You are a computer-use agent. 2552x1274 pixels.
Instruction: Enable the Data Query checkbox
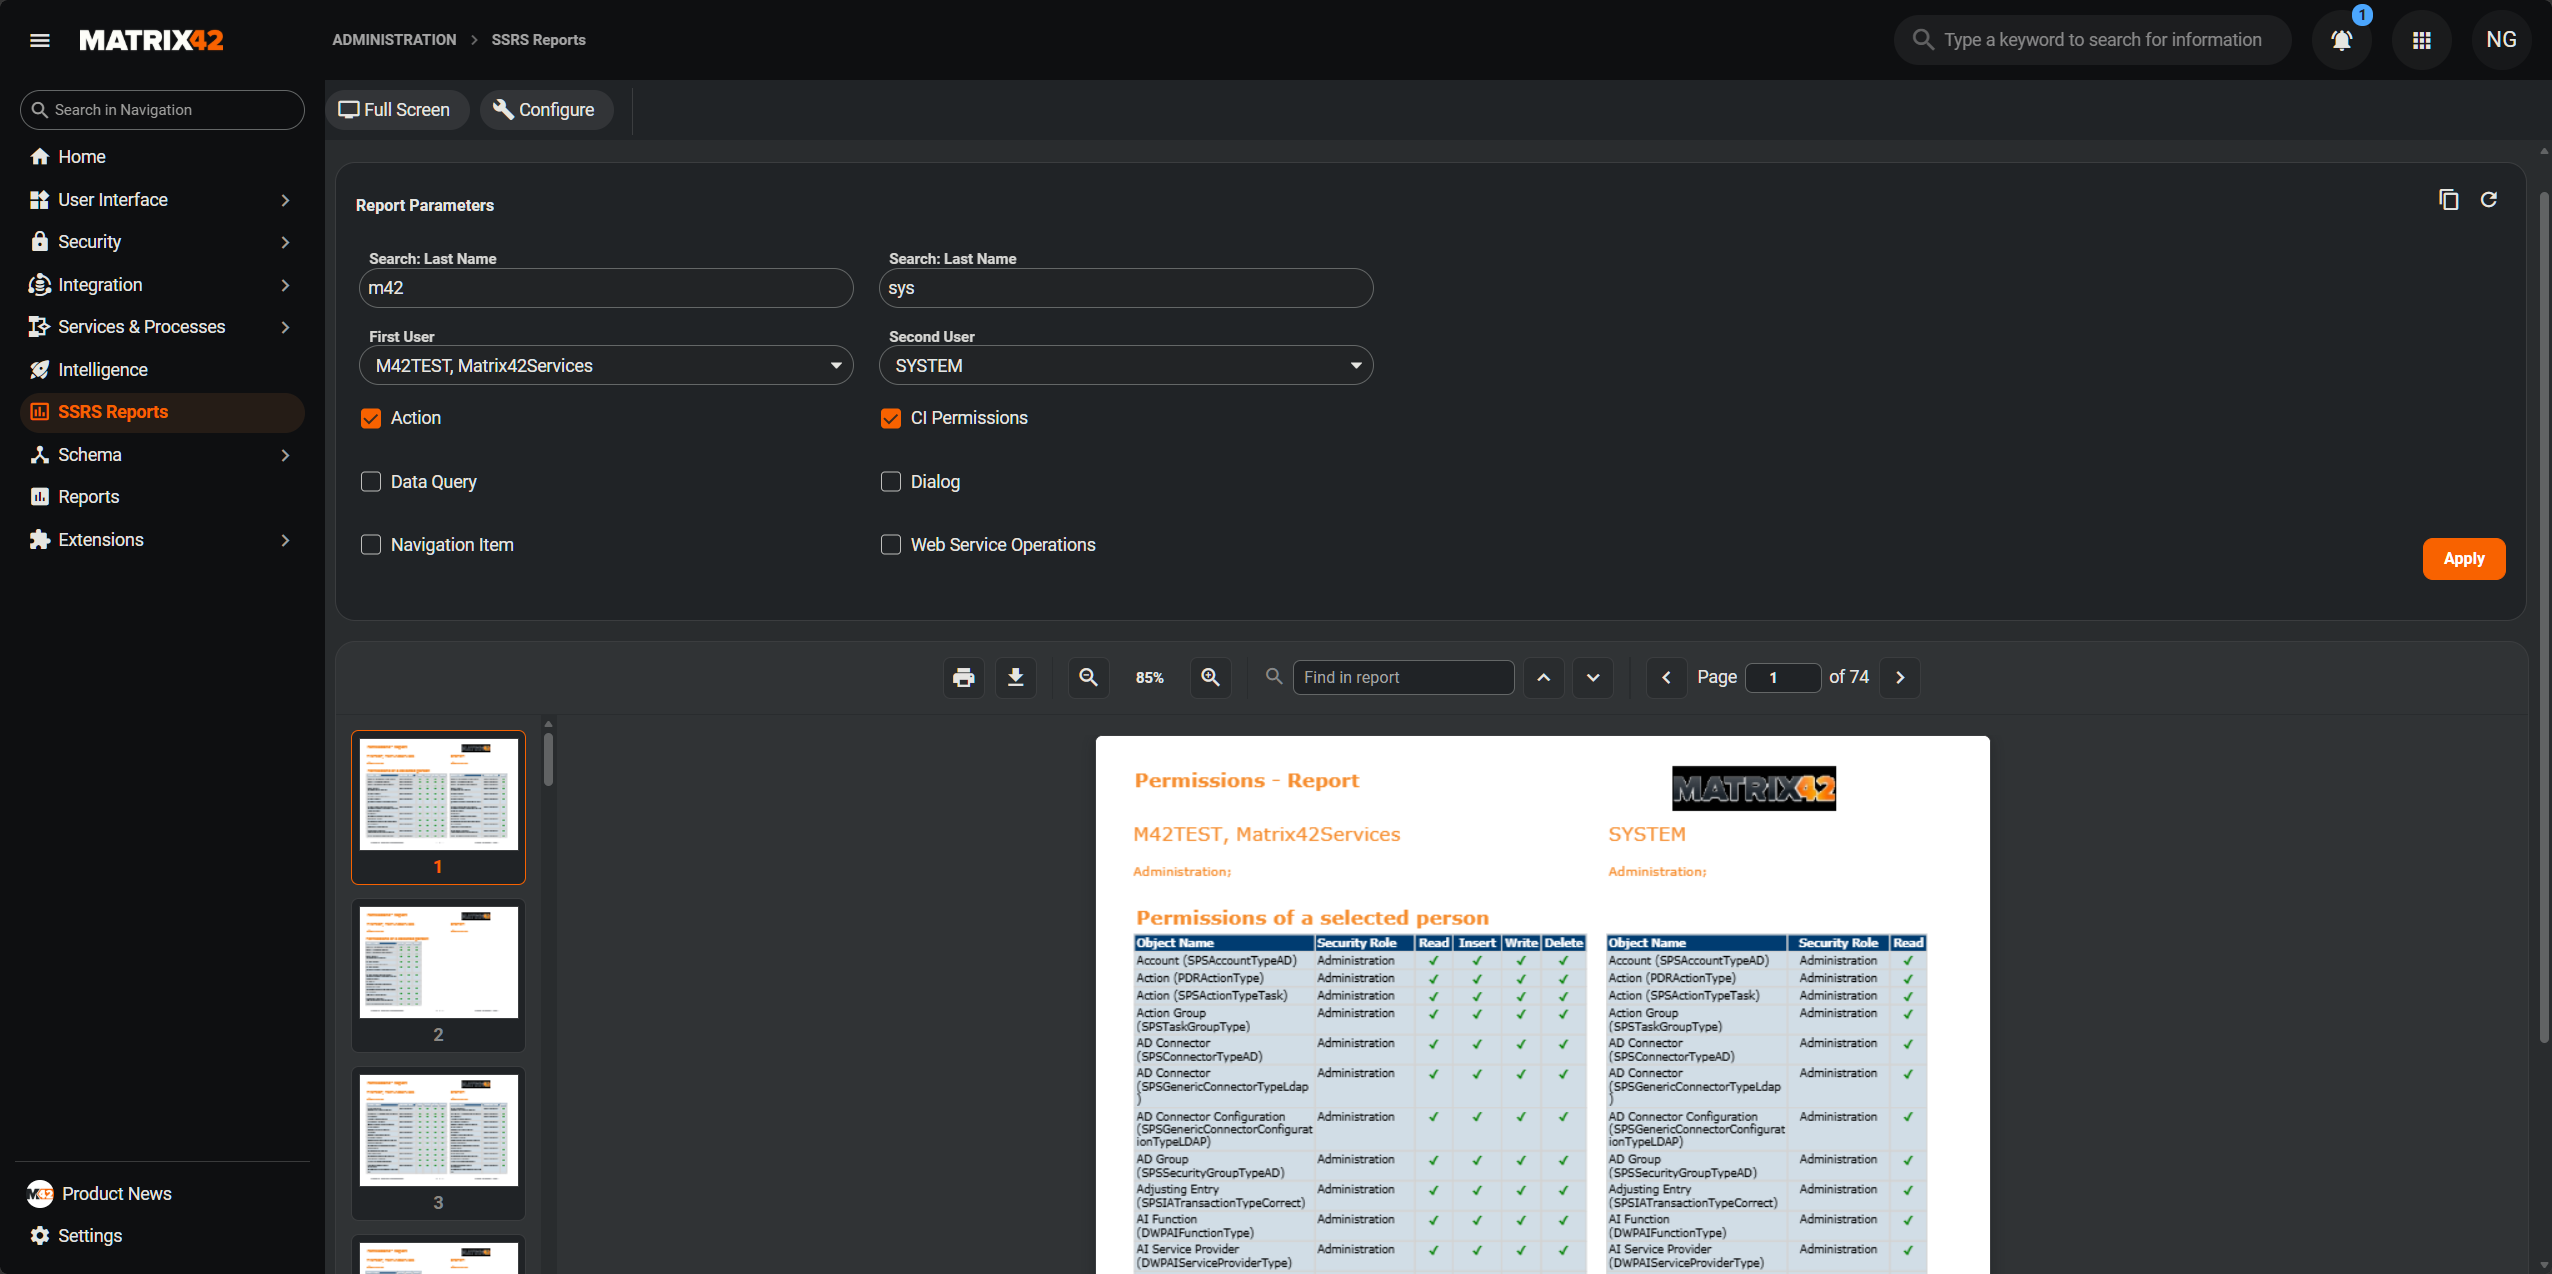click(371, 482)
